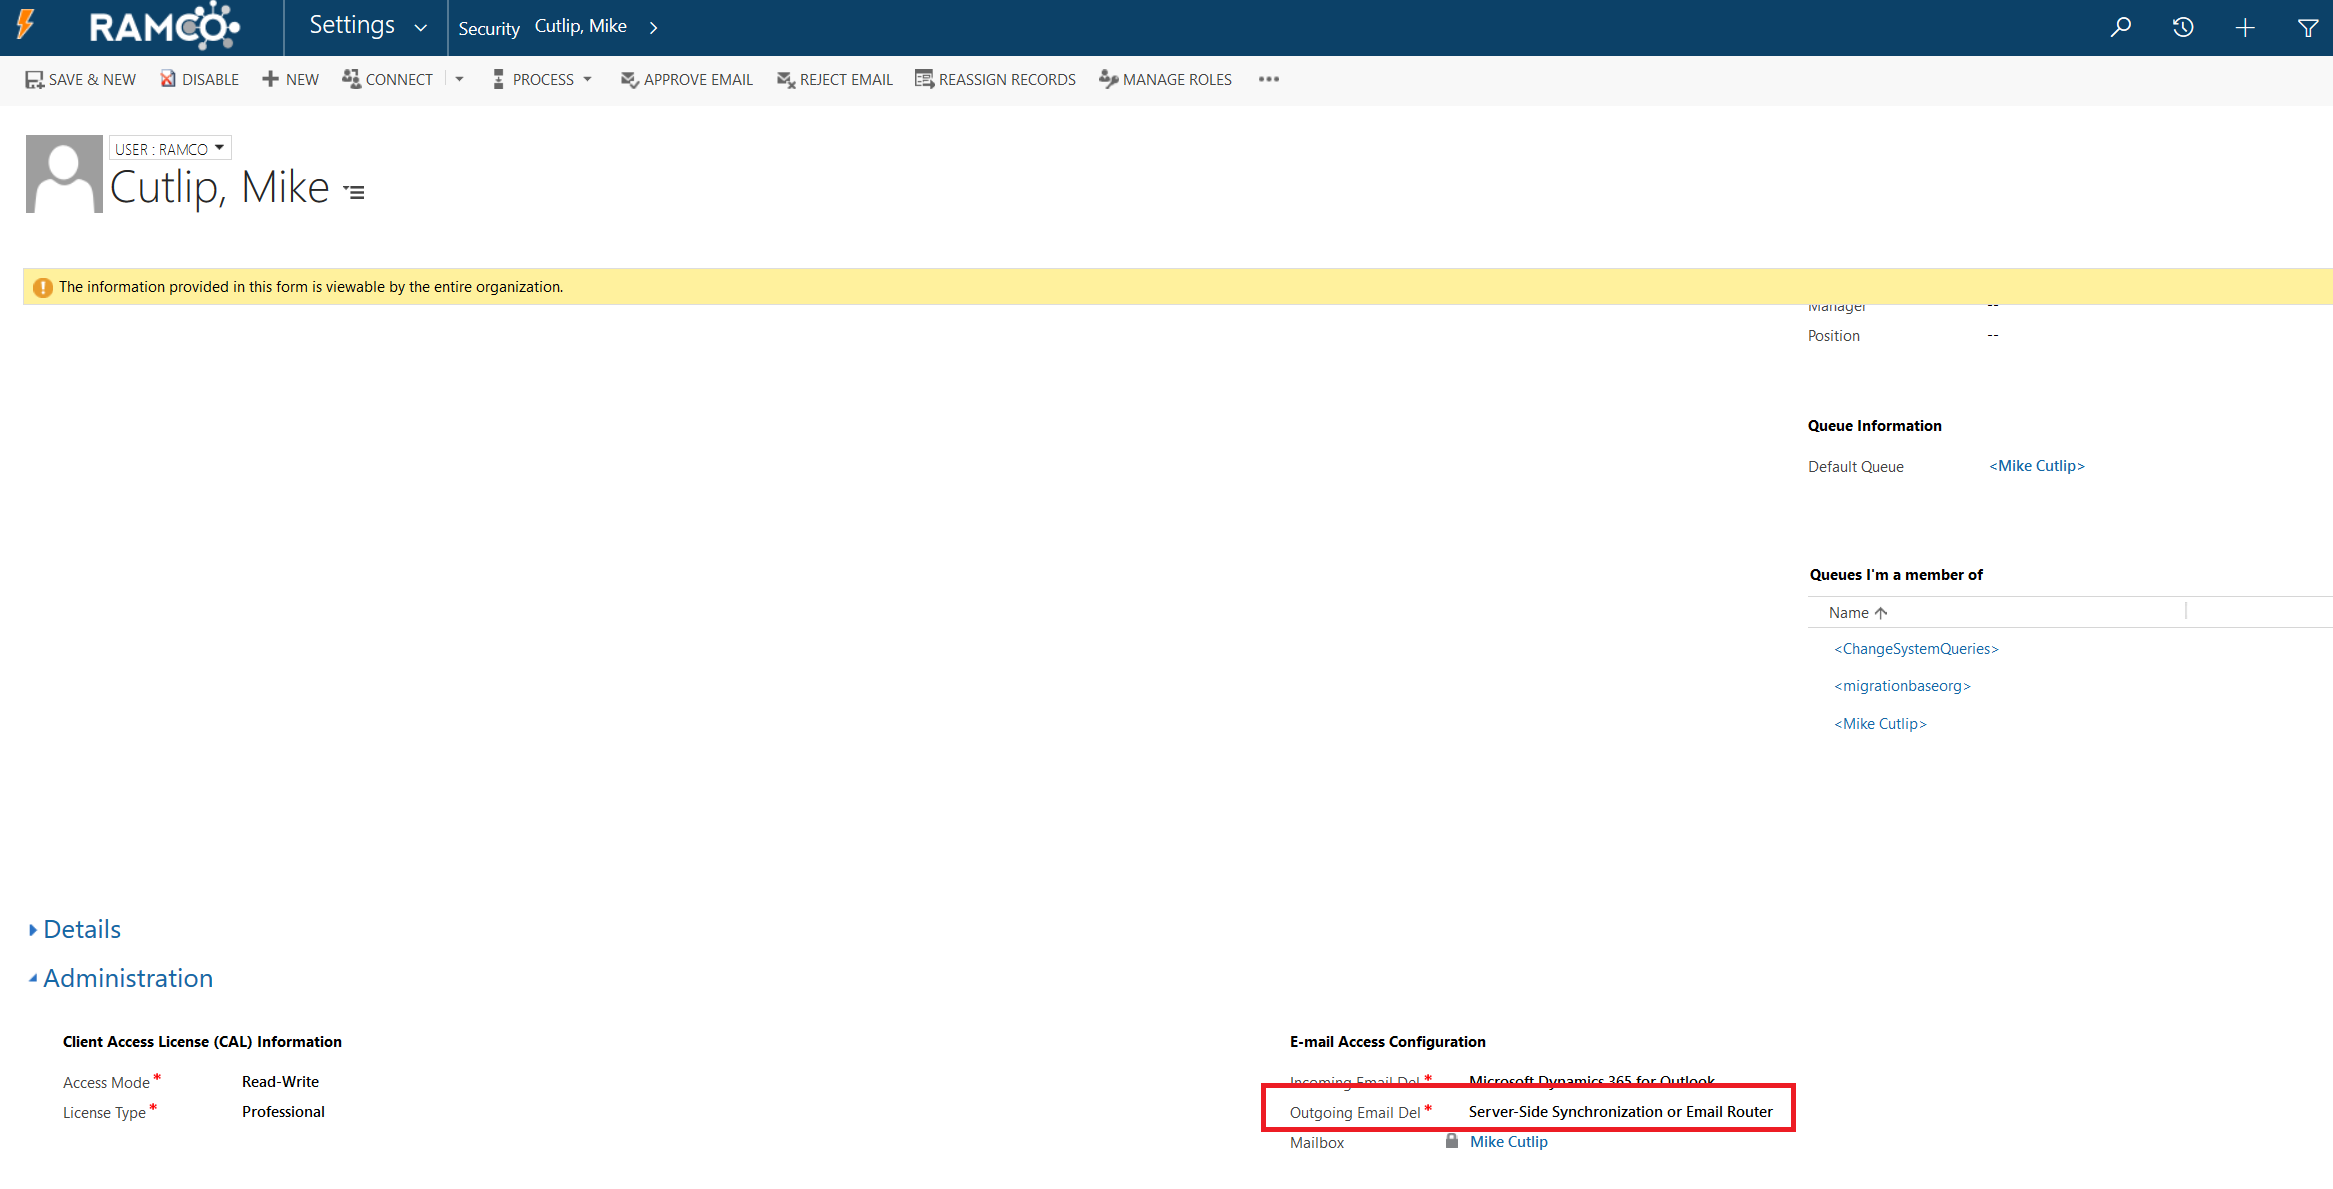
Task: Open the Settings area menu
Action: point(365,26)
